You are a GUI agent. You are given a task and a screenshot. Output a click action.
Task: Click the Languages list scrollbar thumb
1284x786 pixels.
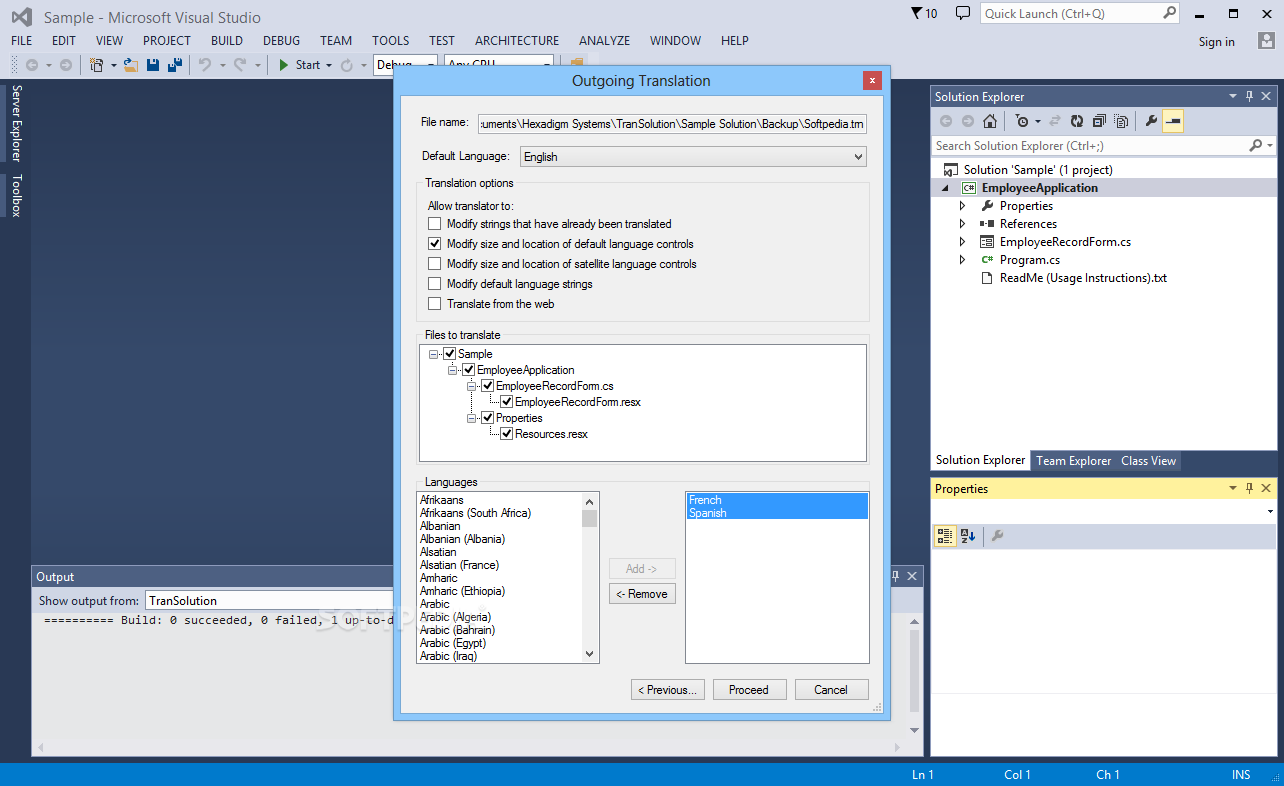coord(590,518)
